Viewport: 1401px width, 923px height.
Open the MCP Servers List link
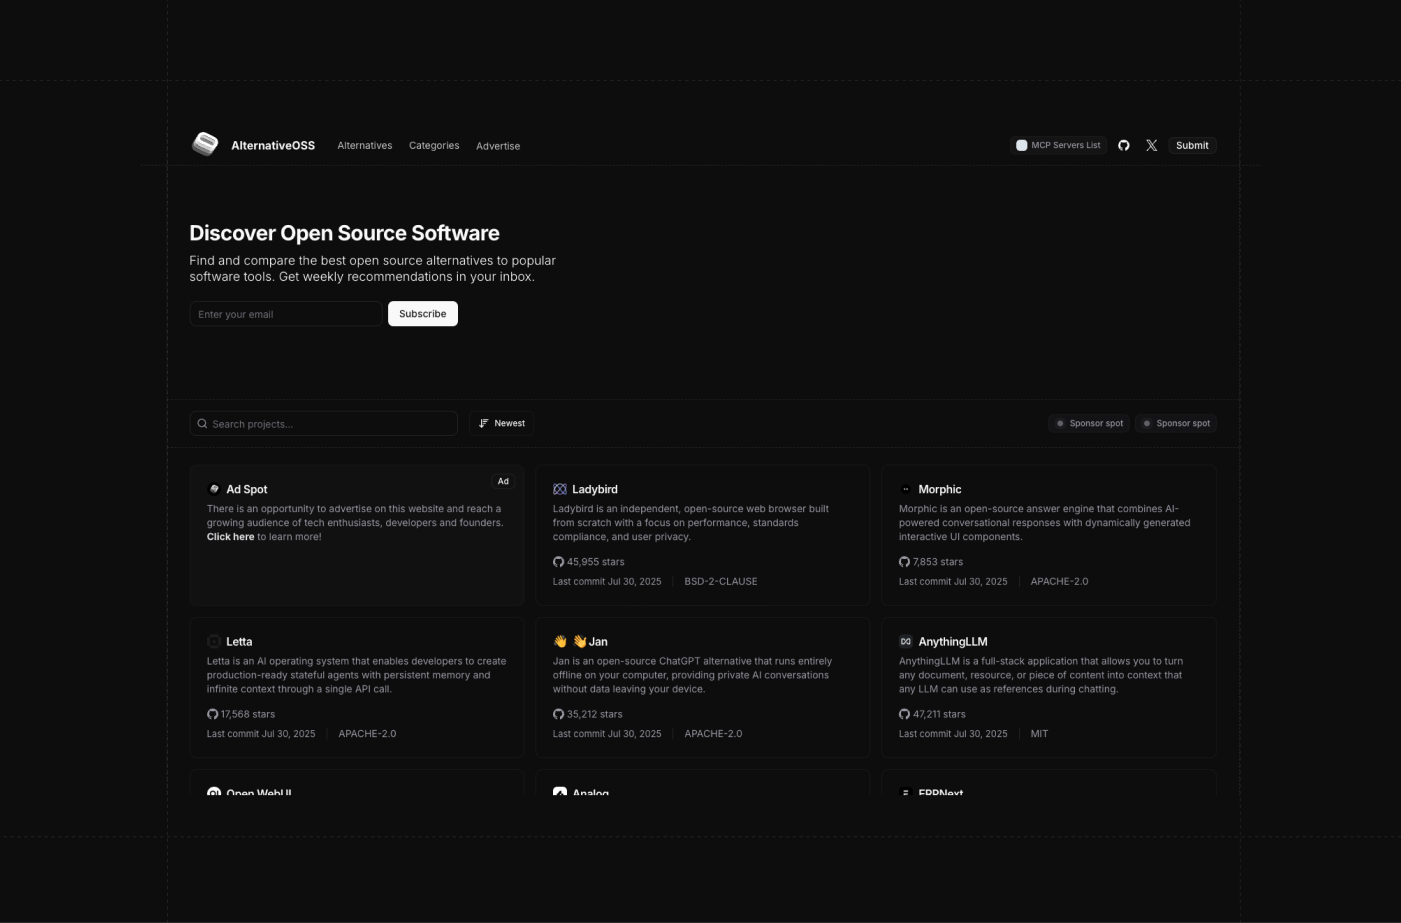(x=1059, y=145)
